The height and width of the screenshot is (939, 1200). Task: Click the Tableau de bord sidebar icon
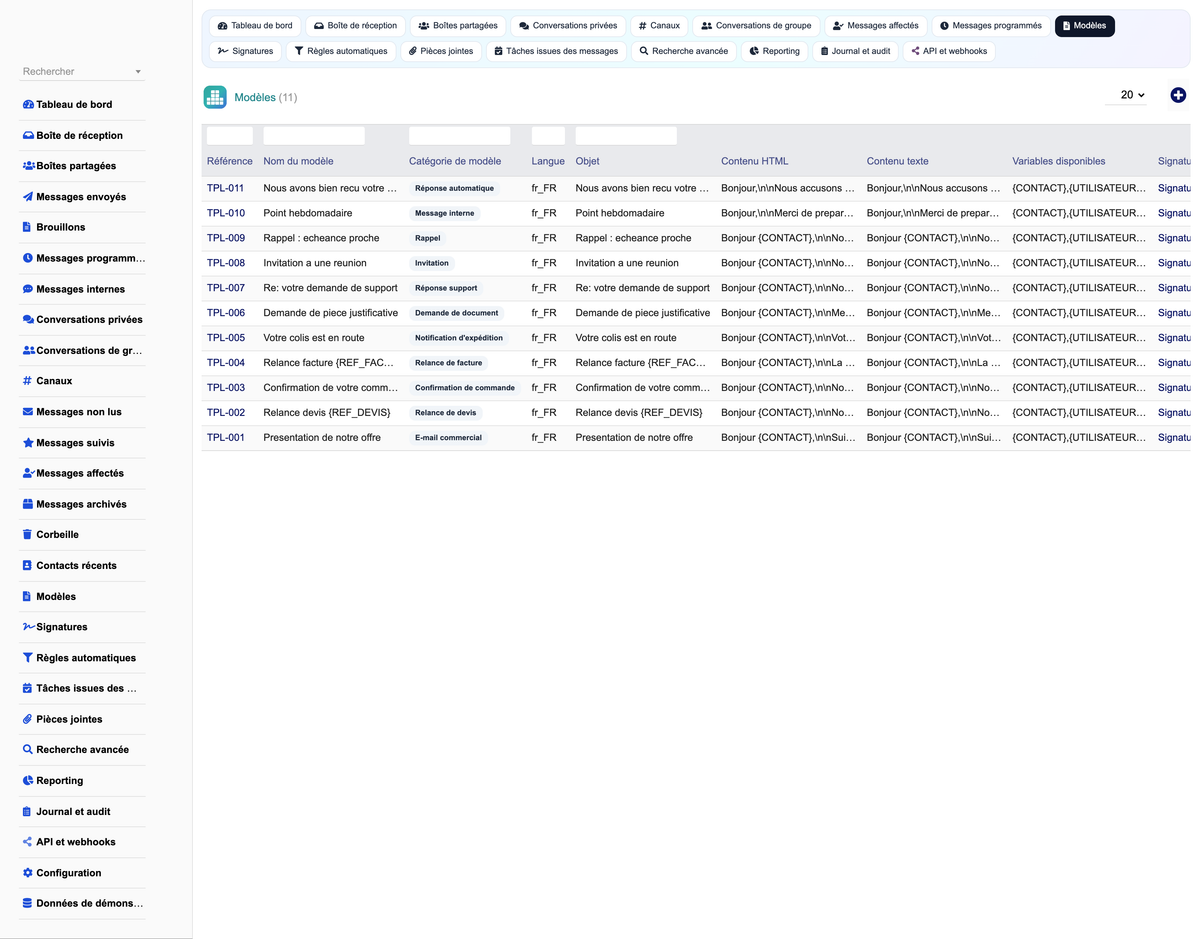[28, 104]
